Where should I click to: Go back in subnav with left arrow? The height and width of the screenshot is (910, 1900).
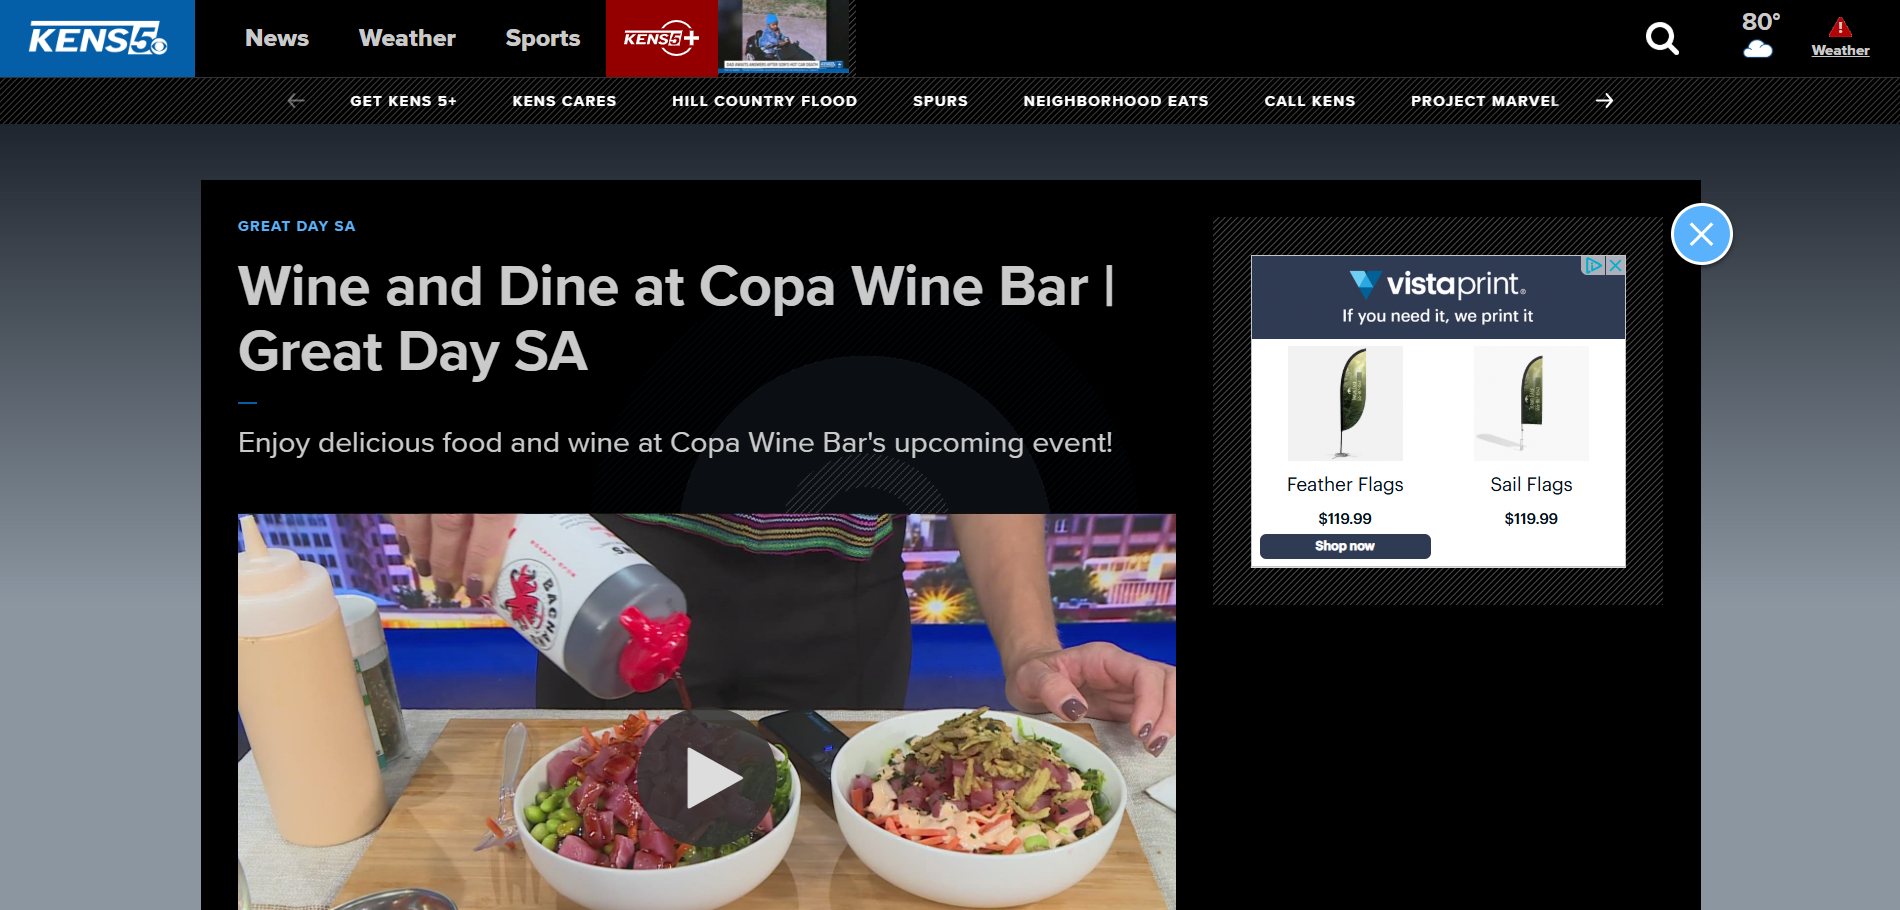coord(296,101)
